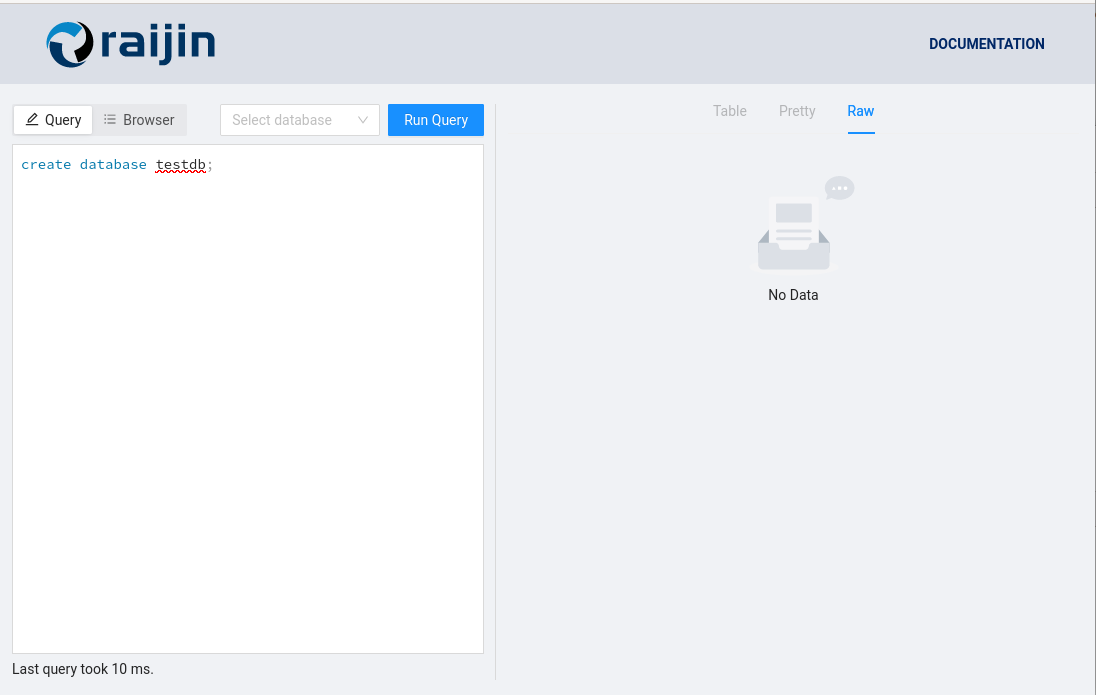Show results in Pretty view
The width and height of the screenshot is (1096, 695).
tap(797, 111)
